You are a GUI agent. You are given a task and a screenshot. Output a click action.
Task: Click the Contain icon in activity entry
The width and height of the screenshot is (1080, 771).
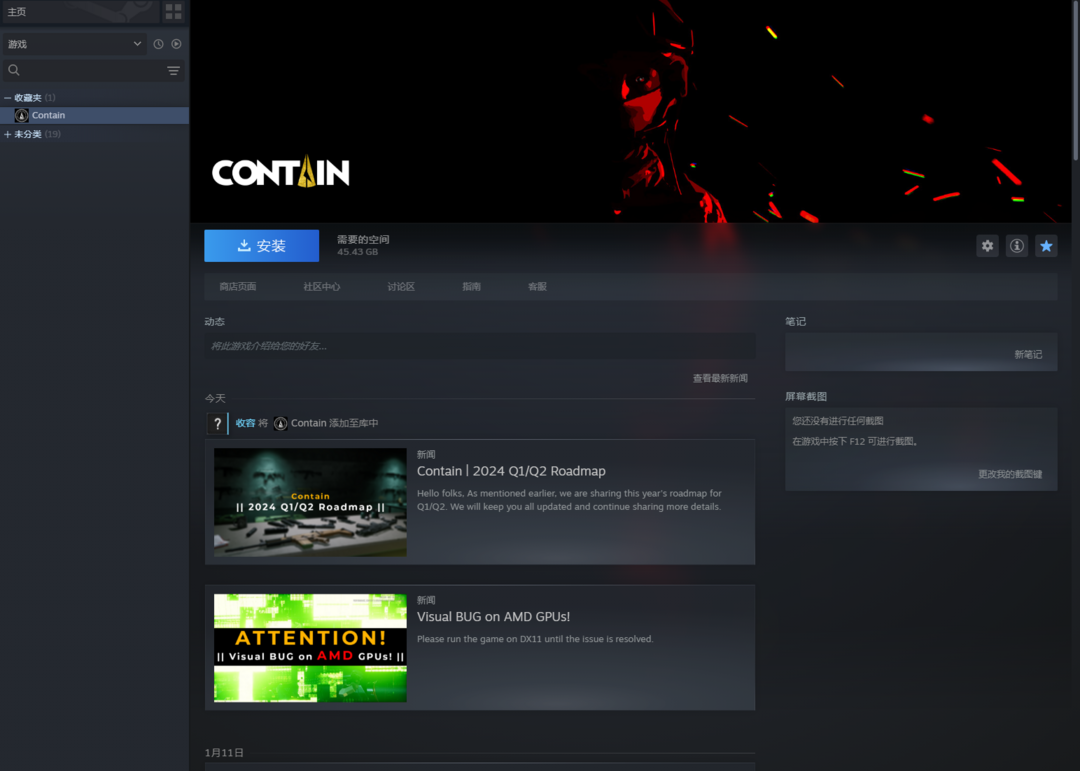[280, 423]
